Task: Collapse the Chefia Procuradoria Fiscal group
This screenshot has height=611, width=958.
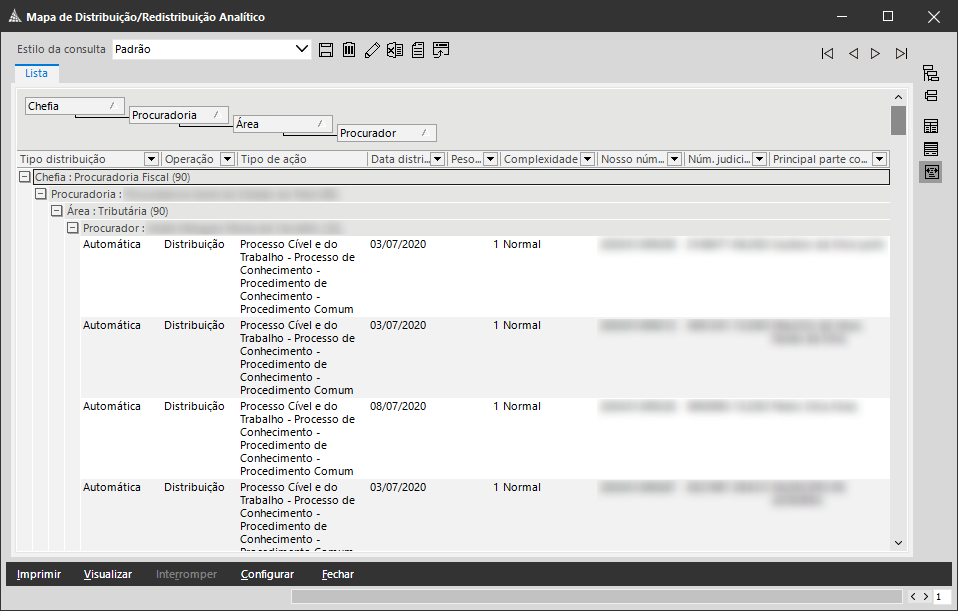Action: click(x=25, y=177)
